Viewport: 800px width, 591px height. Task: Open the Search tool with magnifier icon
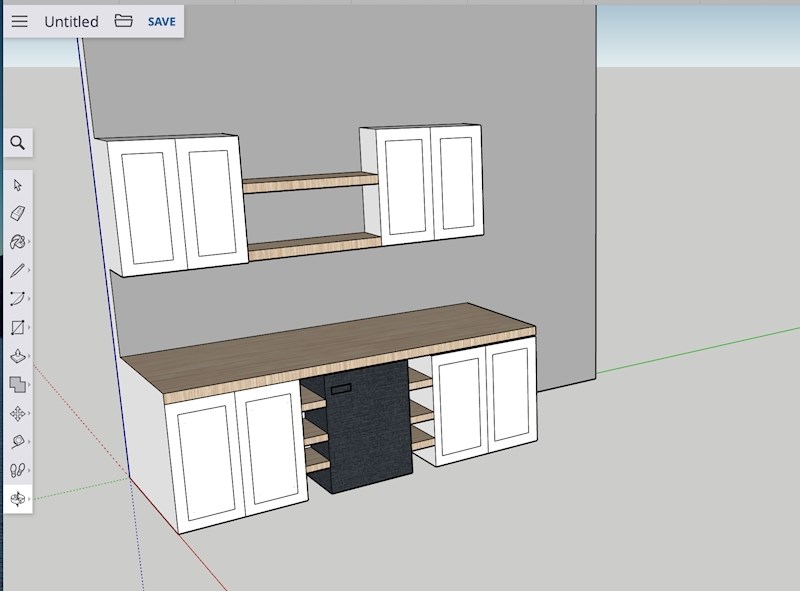click(17, 143)
